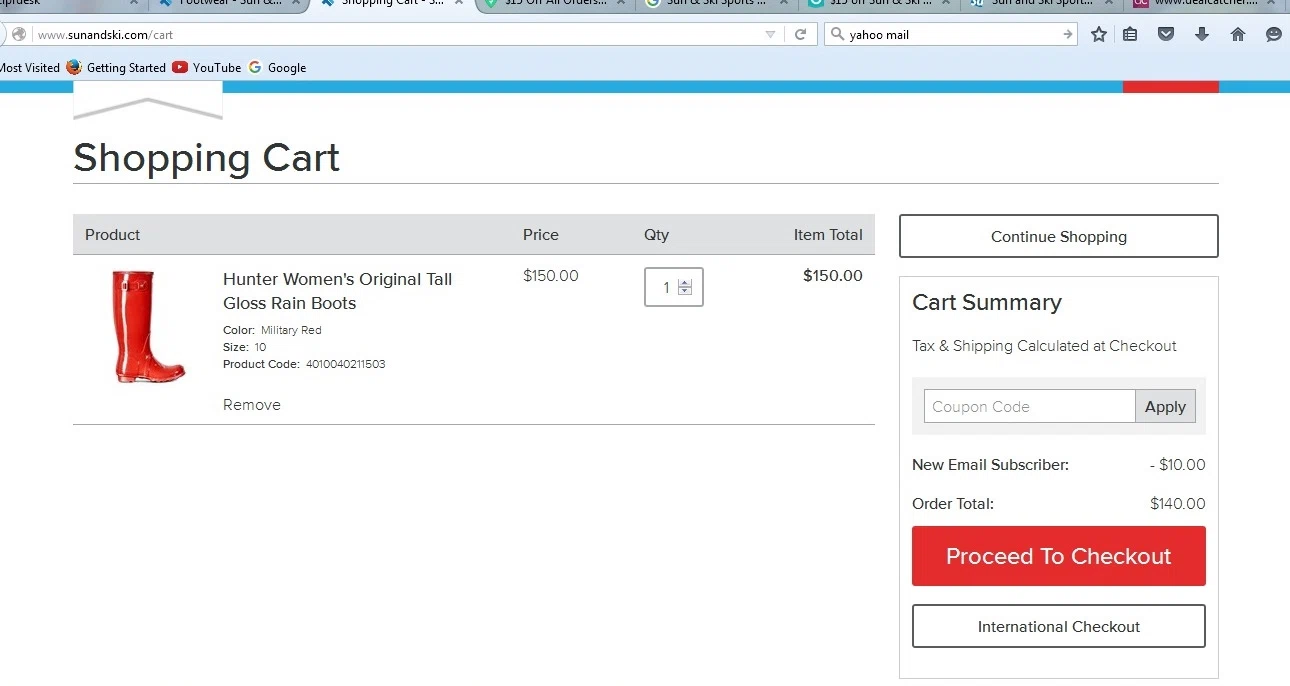The width and height of the screenshot is (1290, 686).
Task: Apply the coupon code
Action: click(x=1165, y=406)
